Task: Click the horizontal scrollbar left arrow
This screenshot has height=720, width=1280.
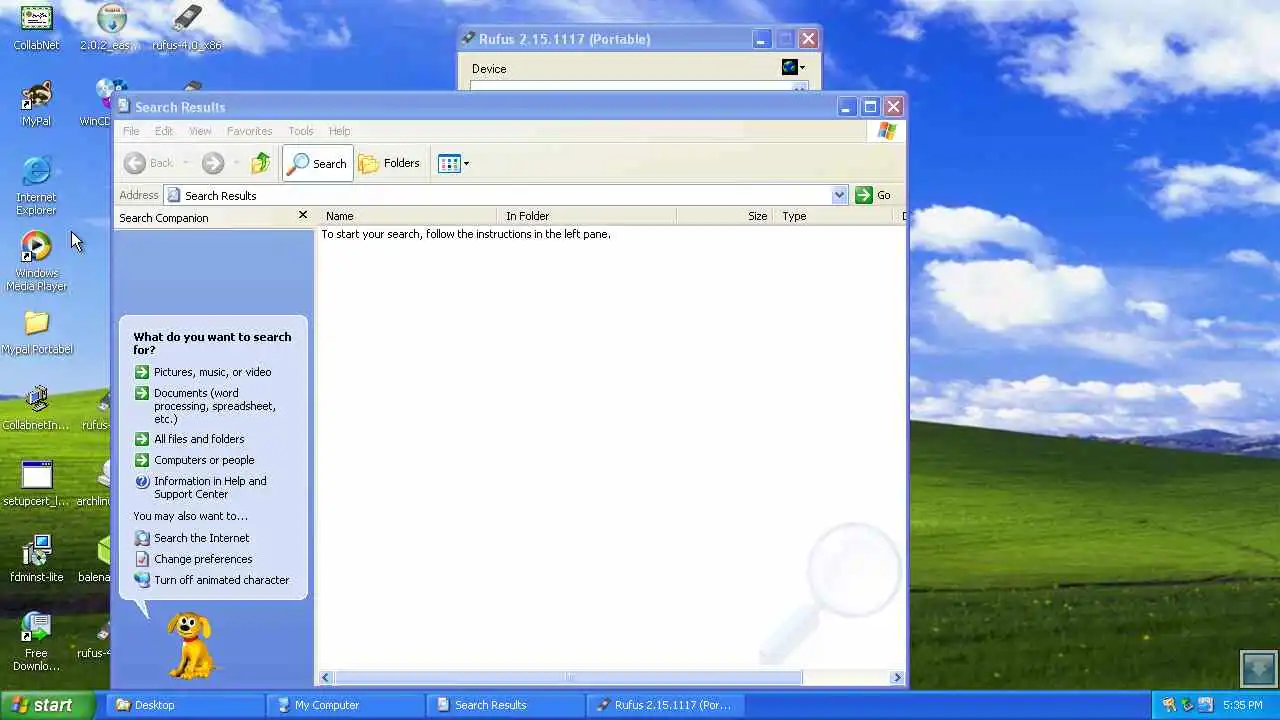Action: pos(325,678)
